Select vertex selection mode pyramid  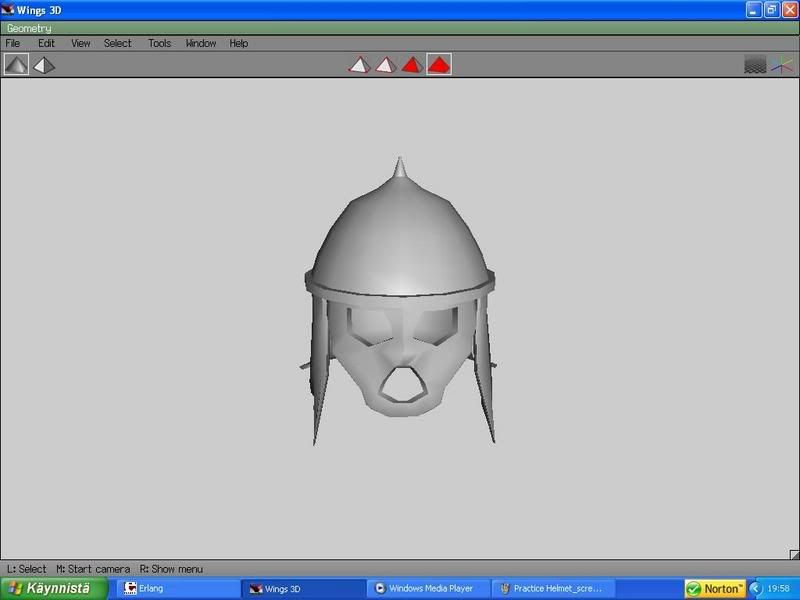(359, 65)
